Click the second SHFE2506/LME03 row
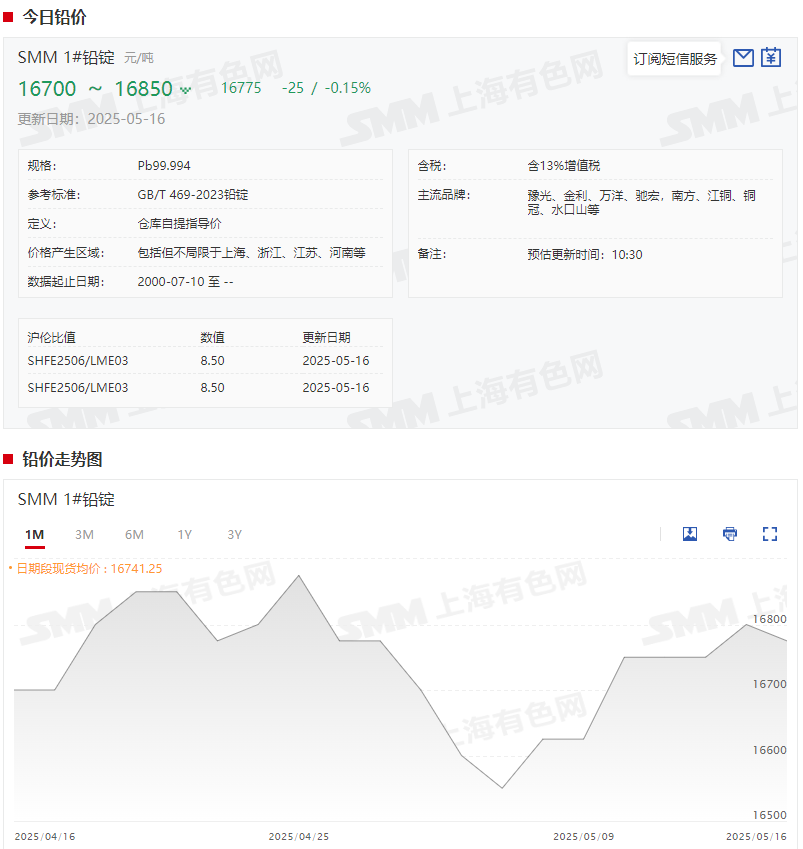This screenshot has height=849, width=803. click(205, 388)
